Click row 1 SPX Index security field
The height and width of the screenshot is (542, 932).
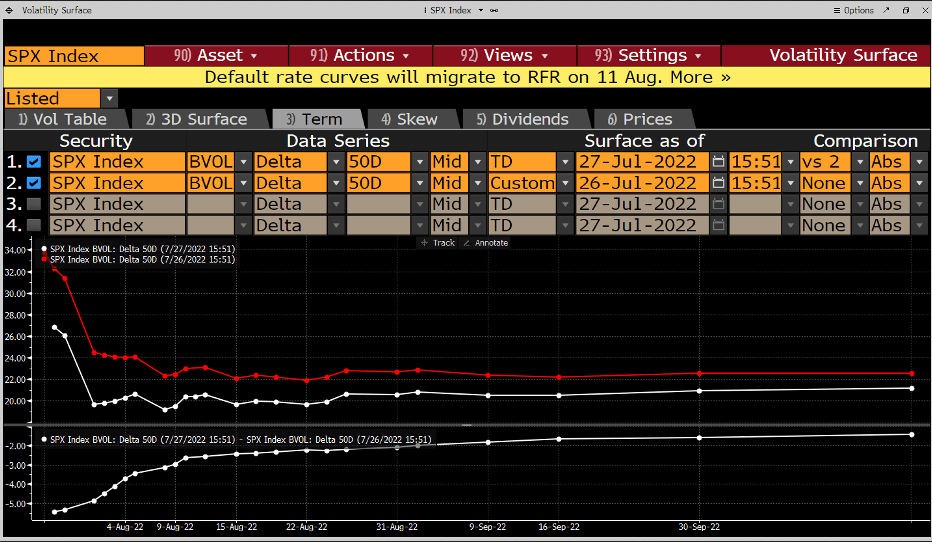pos(117,162)
